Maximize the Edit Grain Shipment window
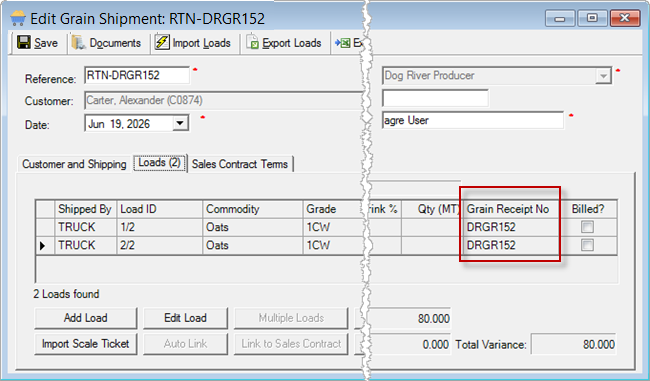 pos(592,19)
